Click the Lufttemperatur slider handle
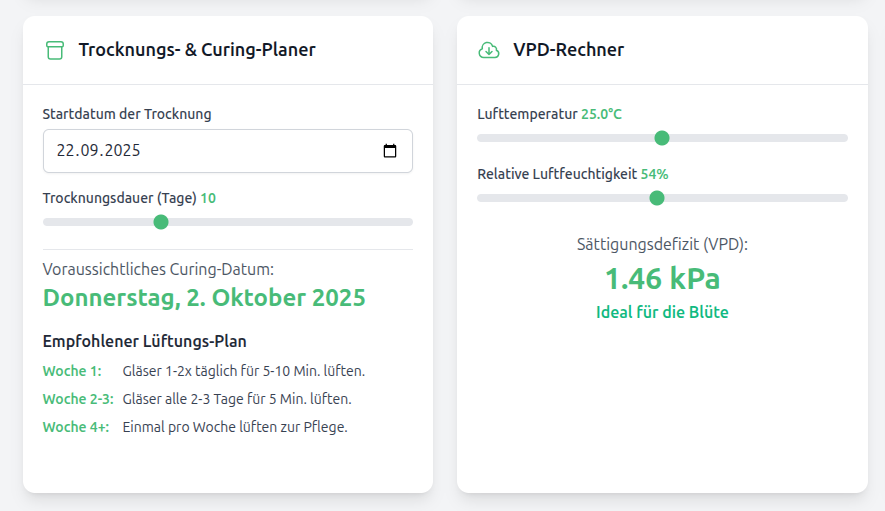This screenshot has height=511, width=885. pyautogui.click(x=661, y=138)
